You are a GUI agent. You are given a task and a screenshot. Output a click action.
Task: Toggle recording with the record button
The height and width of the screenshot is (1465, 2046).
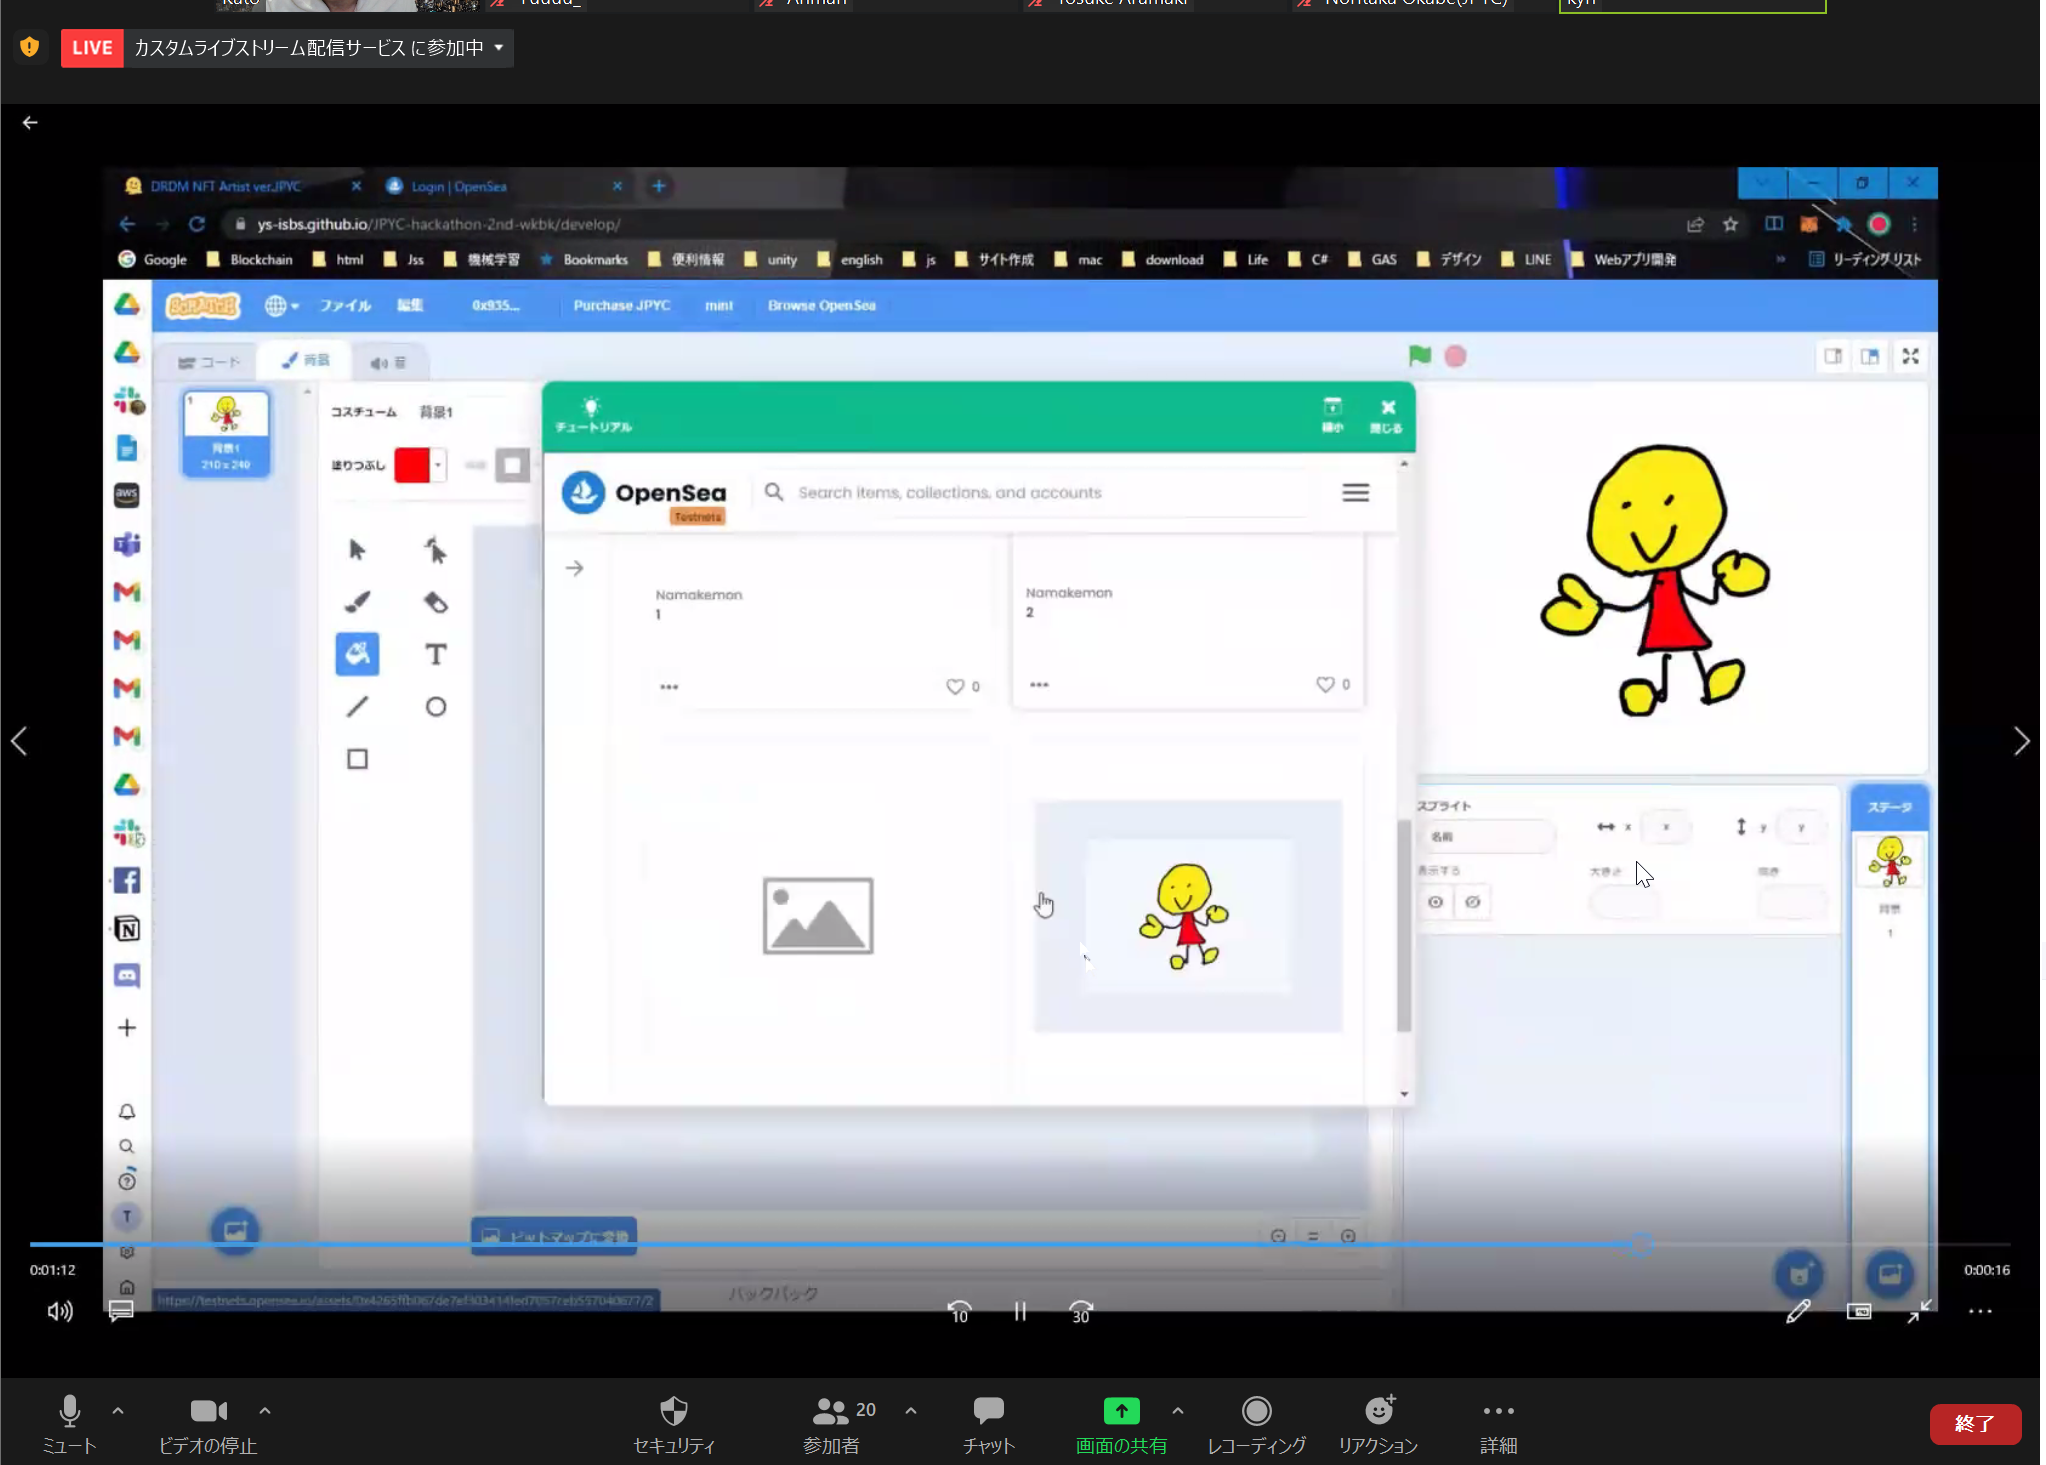click(x=1256, y=1411)
